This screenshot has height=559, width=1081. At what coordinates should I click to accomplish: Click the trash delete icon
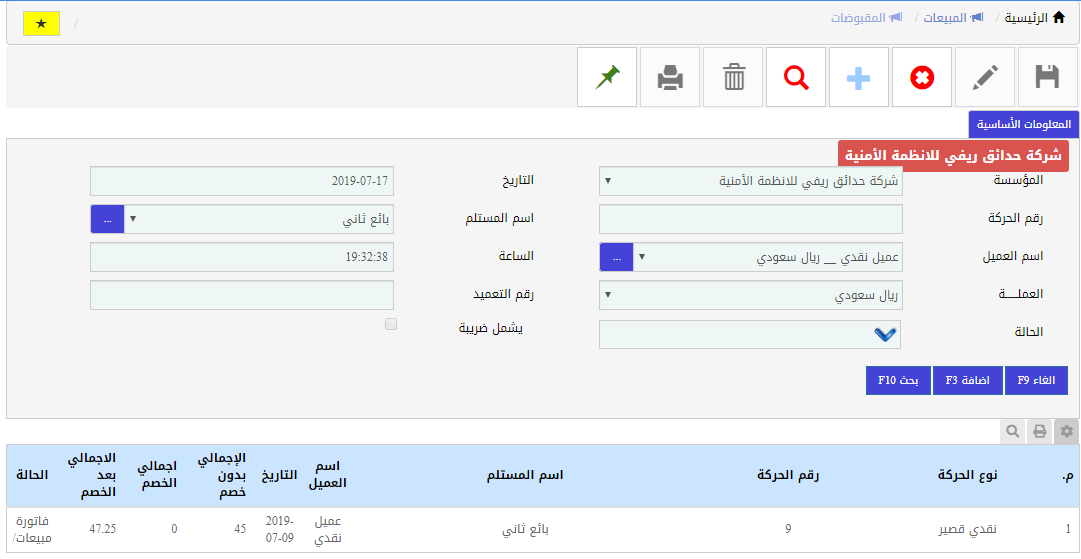click(734, 77)
